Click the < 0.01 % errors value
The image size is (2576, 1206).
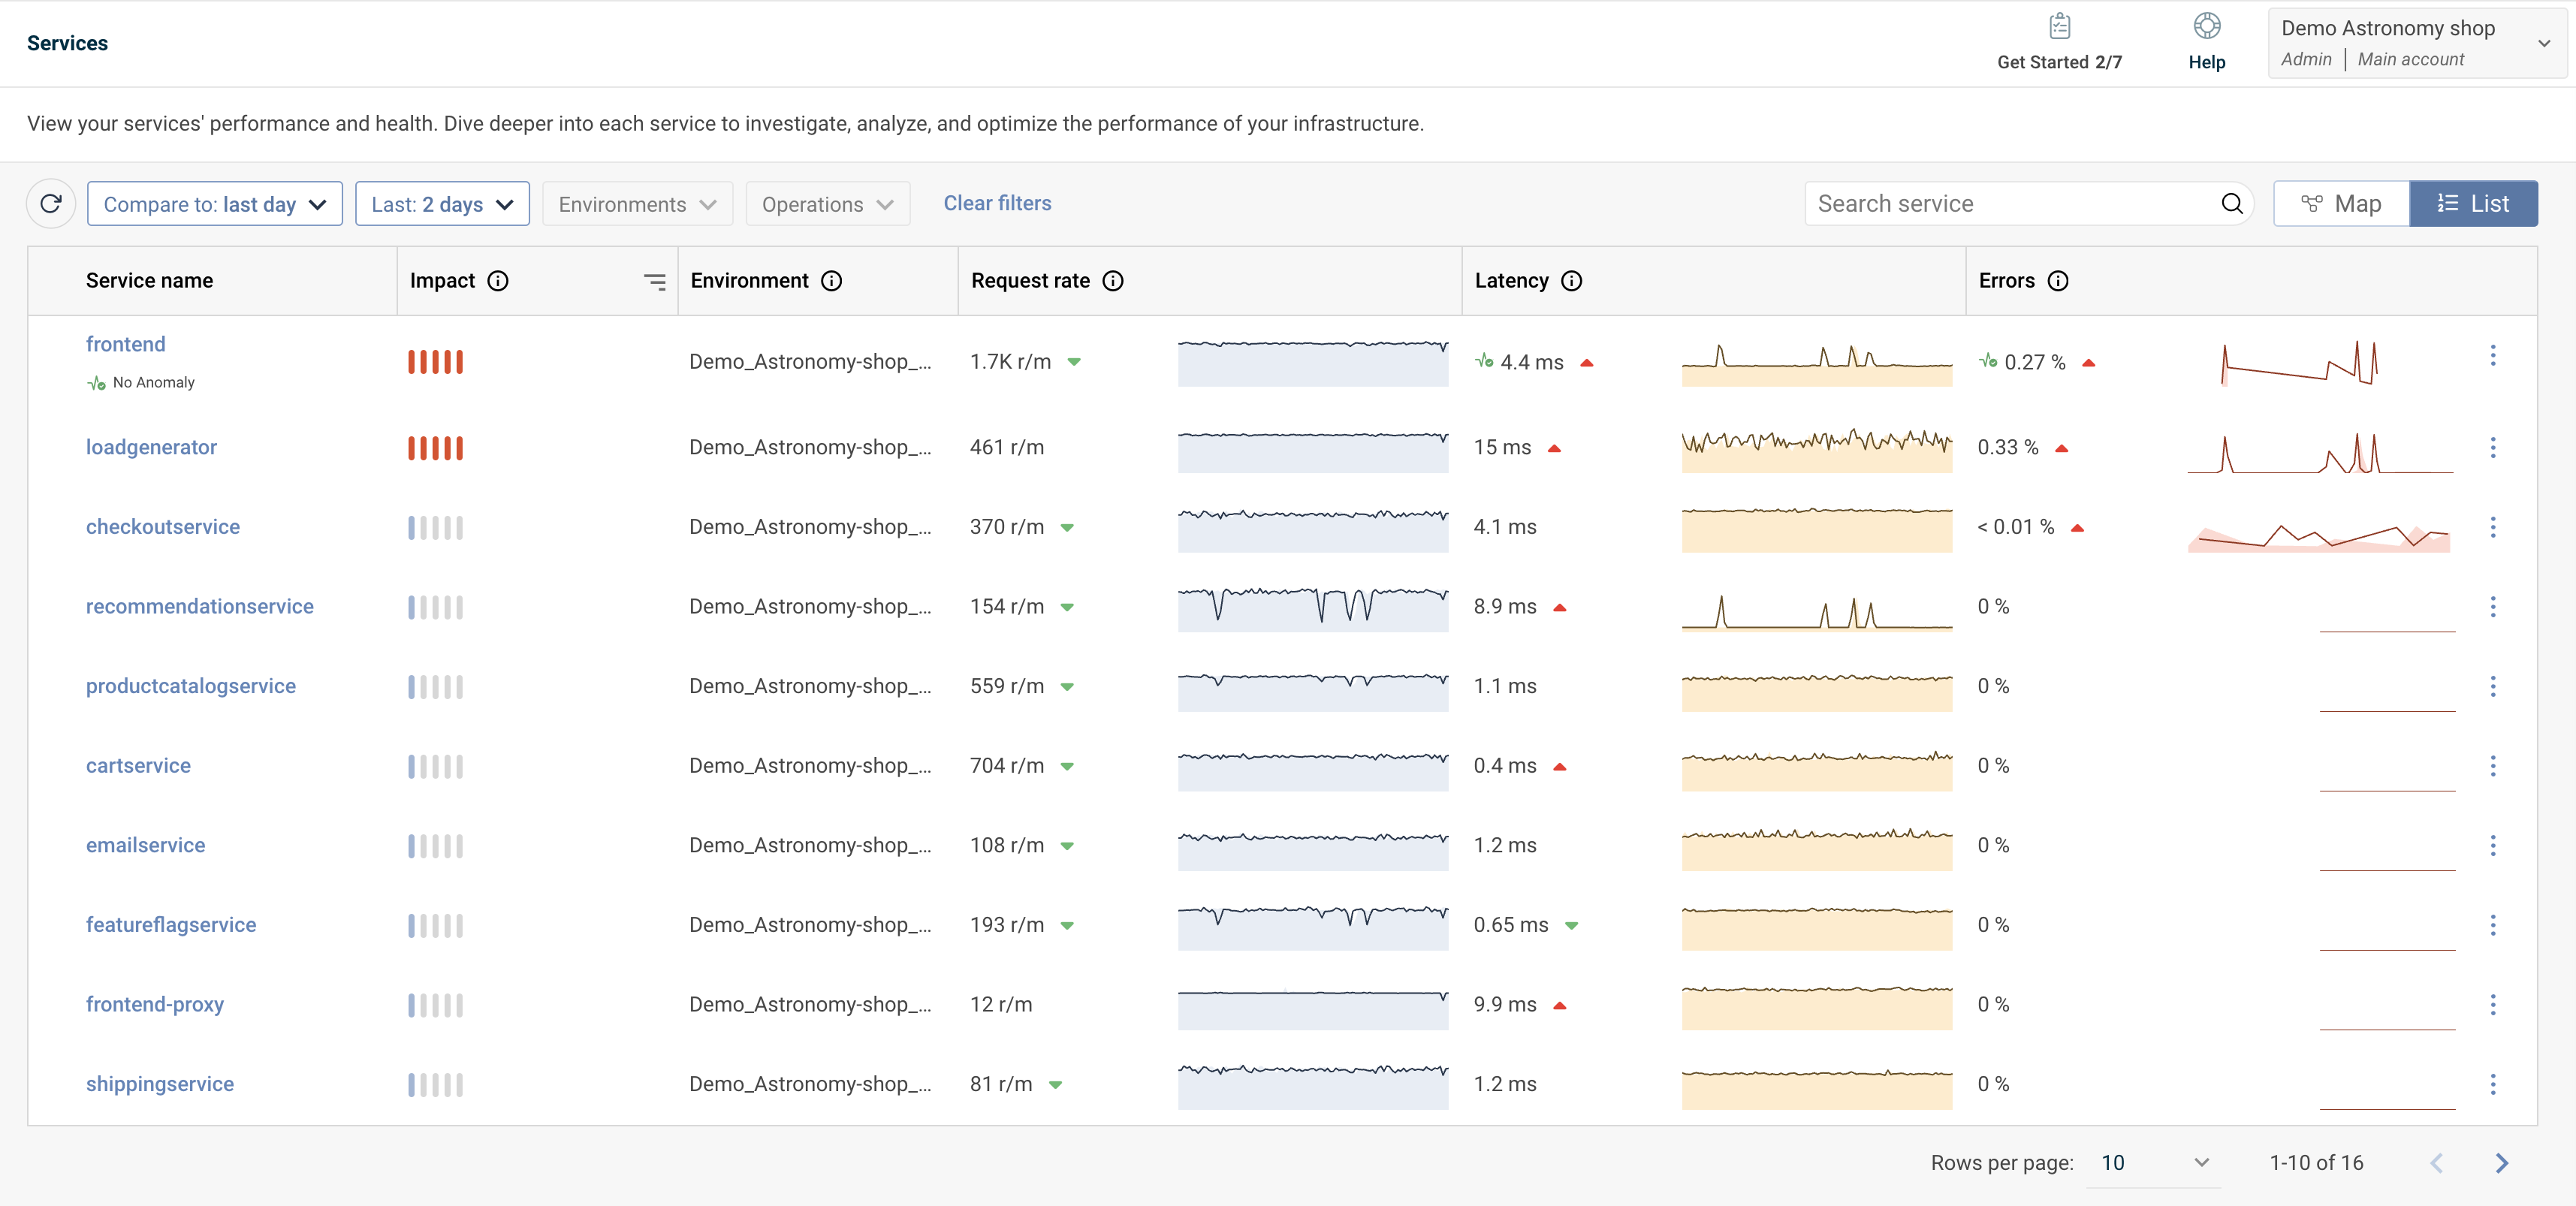pyautogui.click(x=2015, y=527)
